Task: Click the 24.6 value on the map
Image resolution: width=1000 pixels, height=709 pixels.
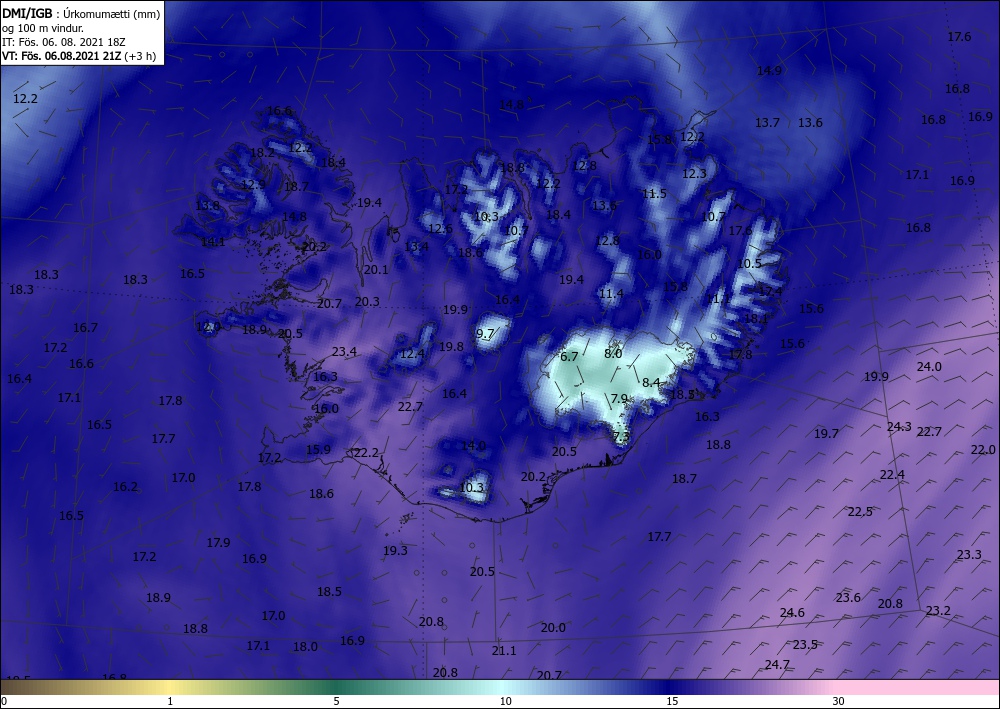Action: 792,613
